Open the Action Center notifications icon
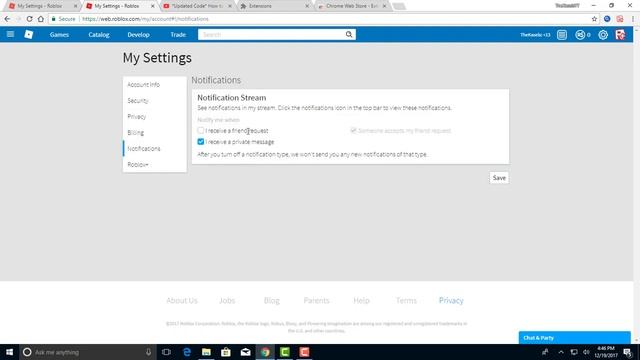Viewport: 640px width, 360px height. click(x=628, y=352)
